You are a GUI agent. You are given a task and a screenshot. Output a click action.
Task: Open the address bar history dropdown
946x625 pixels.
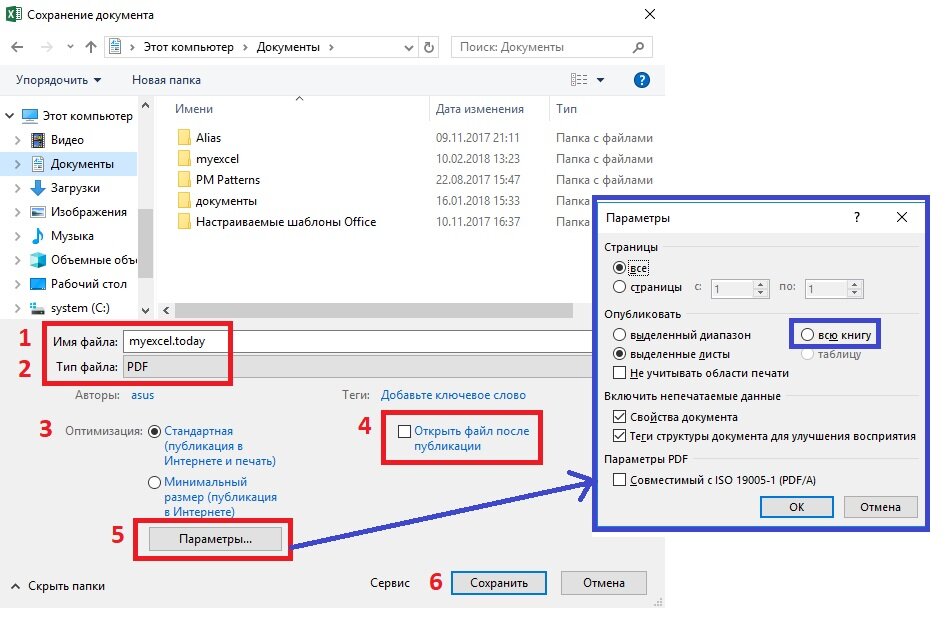coord(408,47)
